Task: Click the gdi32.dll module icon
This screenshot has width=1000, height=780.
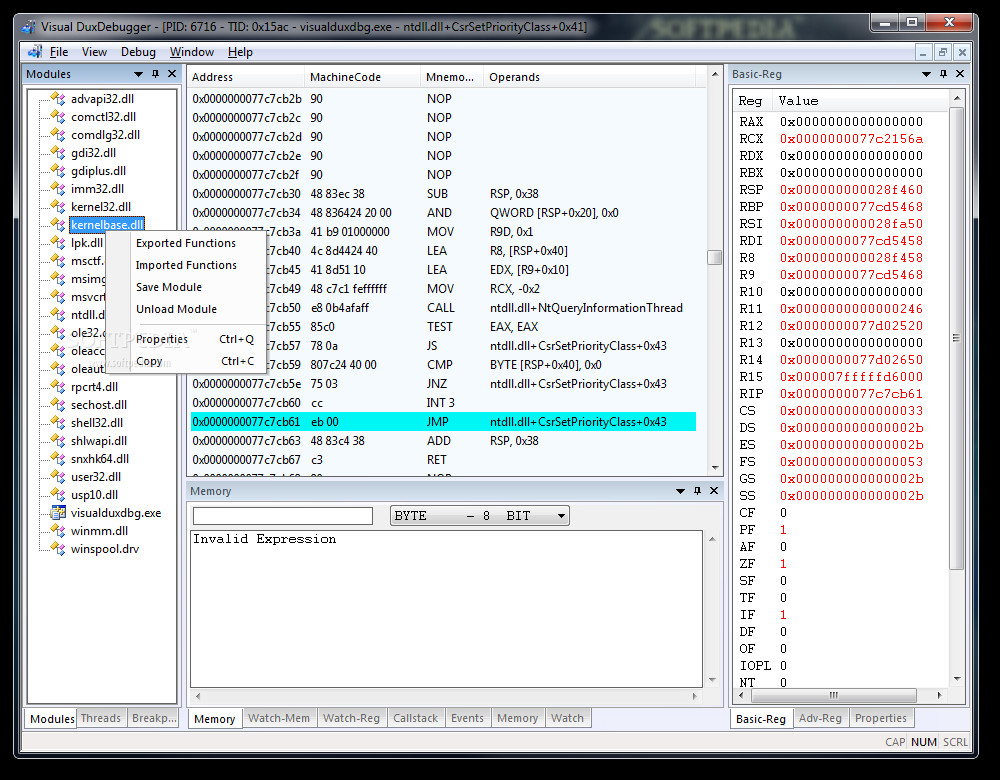Action: point(58,152)
